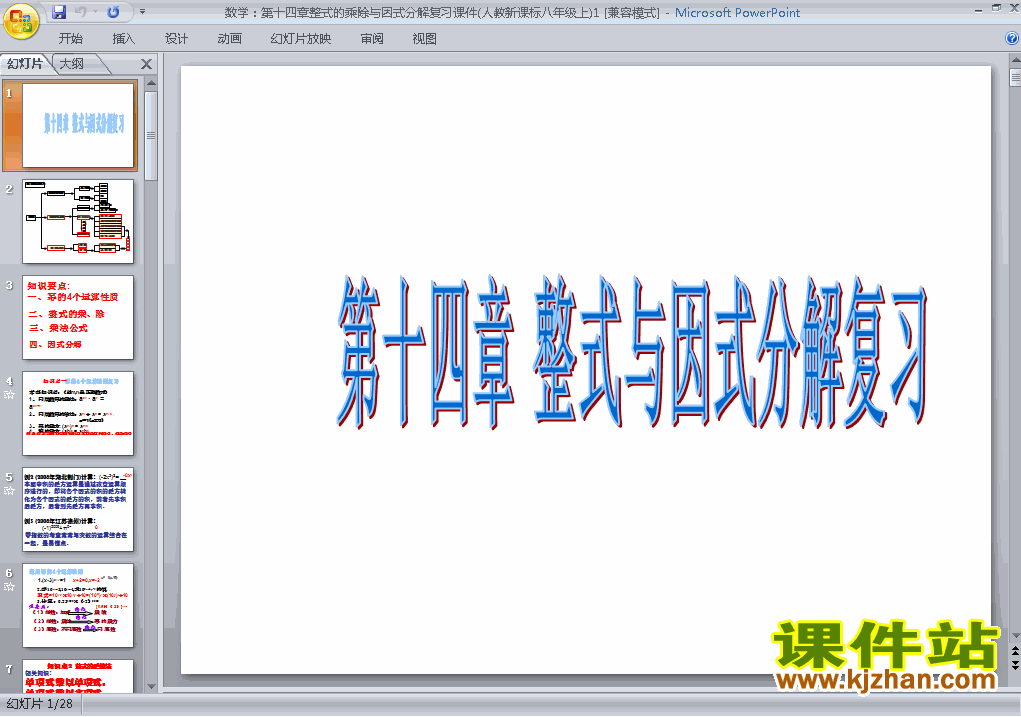
Task: Open the 设计 ribbon tab
Action: tap(176, 38)
